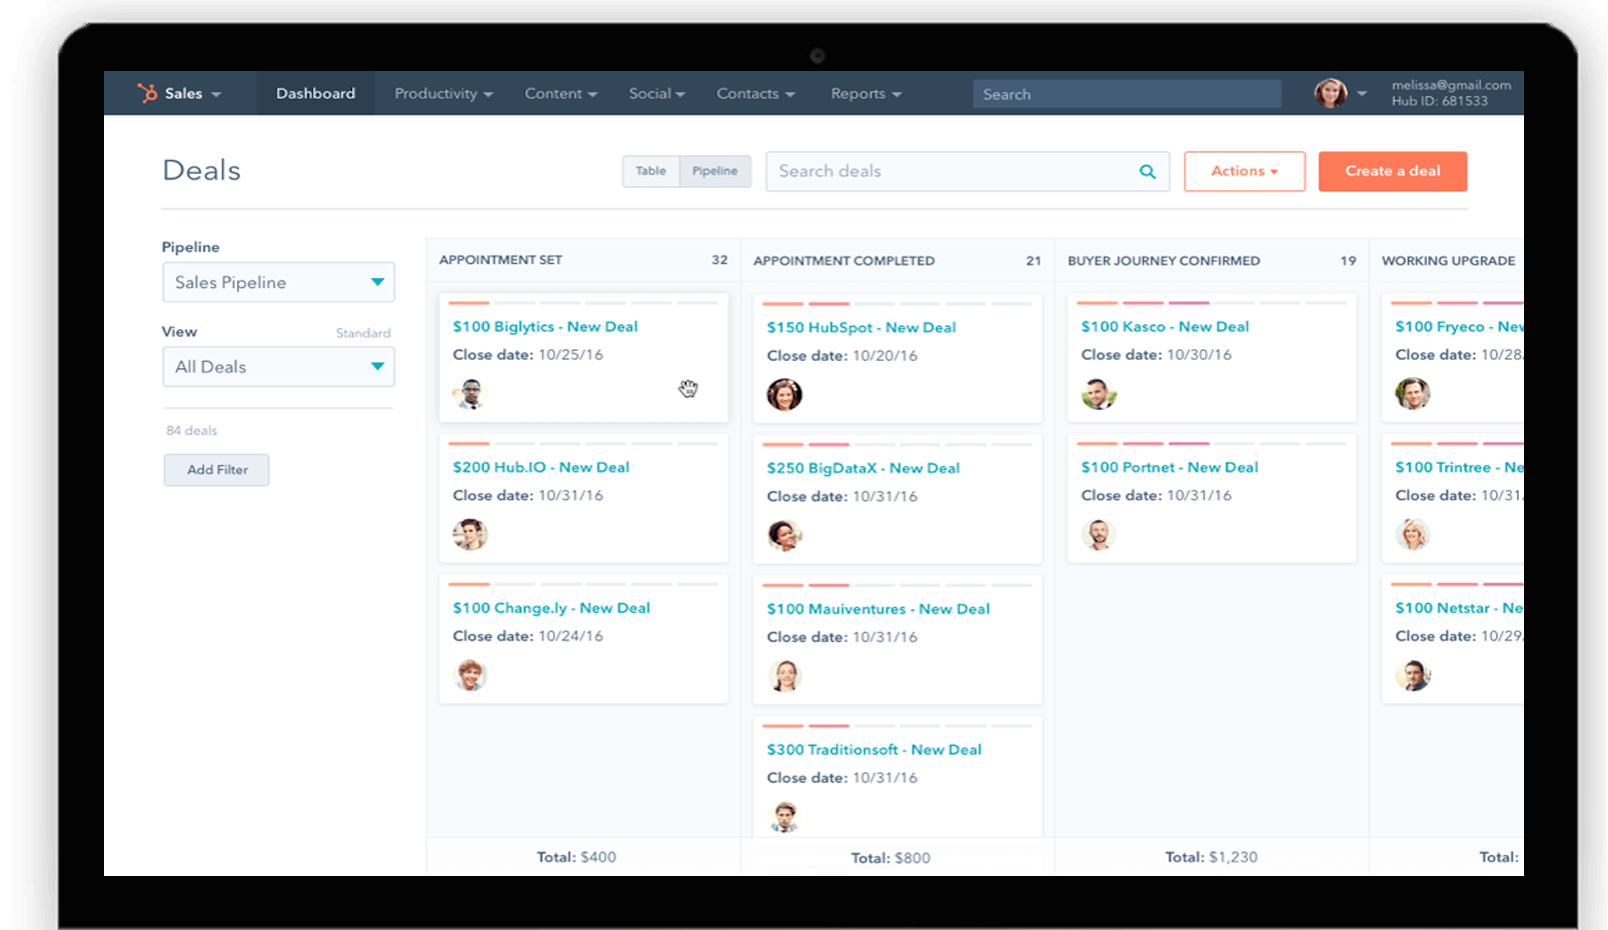Switch to Pipeline view
Screen dimensions: 1608x930
[x=715, y=171]
